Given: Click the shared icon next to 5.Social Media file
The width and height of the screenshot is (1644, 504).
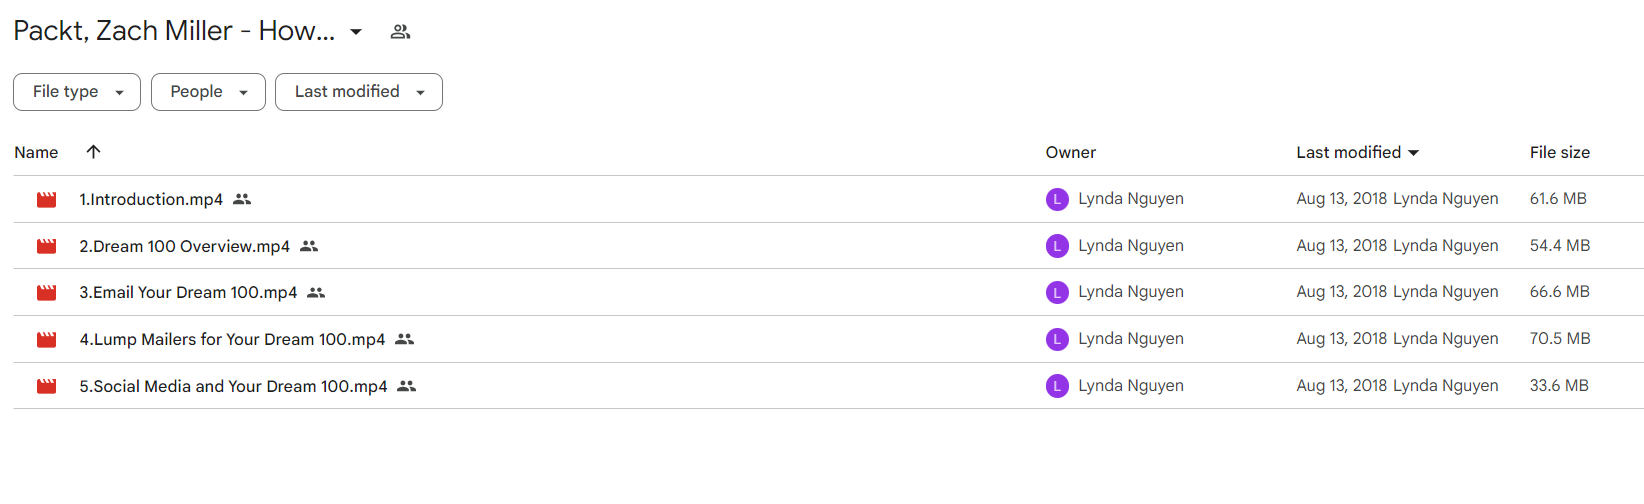Looking at the screenshot, I should tap(406, 386).
